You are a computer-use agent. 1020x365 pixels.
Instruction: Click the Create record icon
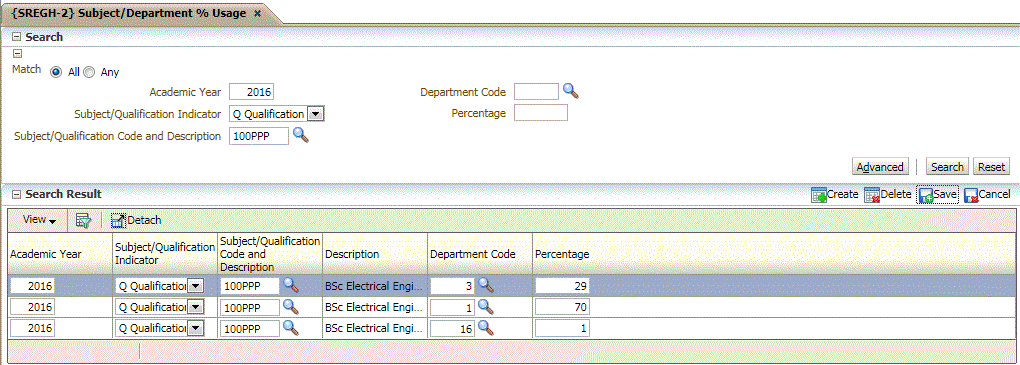coord(818,195)
